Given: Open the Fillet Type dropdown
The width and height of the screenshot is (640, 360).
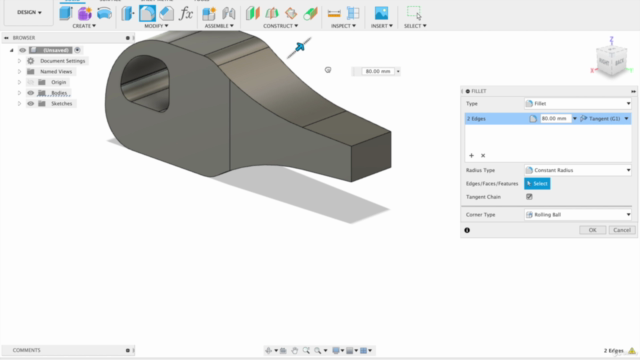Looking at the screenshot, I should (578, 104).
